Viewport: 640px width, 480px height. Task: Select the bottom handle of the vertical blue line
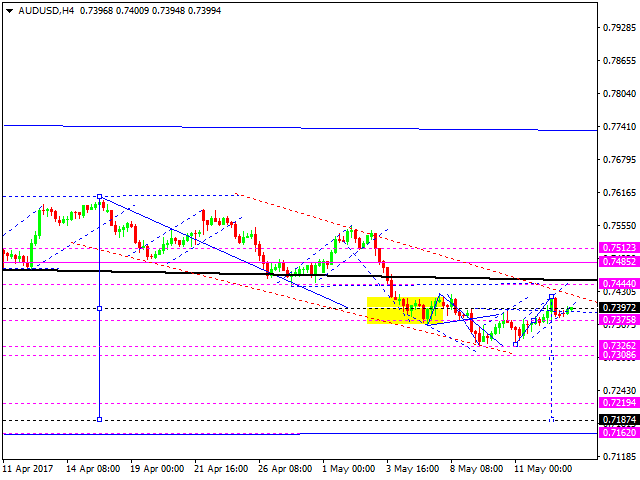coord(100,419)
